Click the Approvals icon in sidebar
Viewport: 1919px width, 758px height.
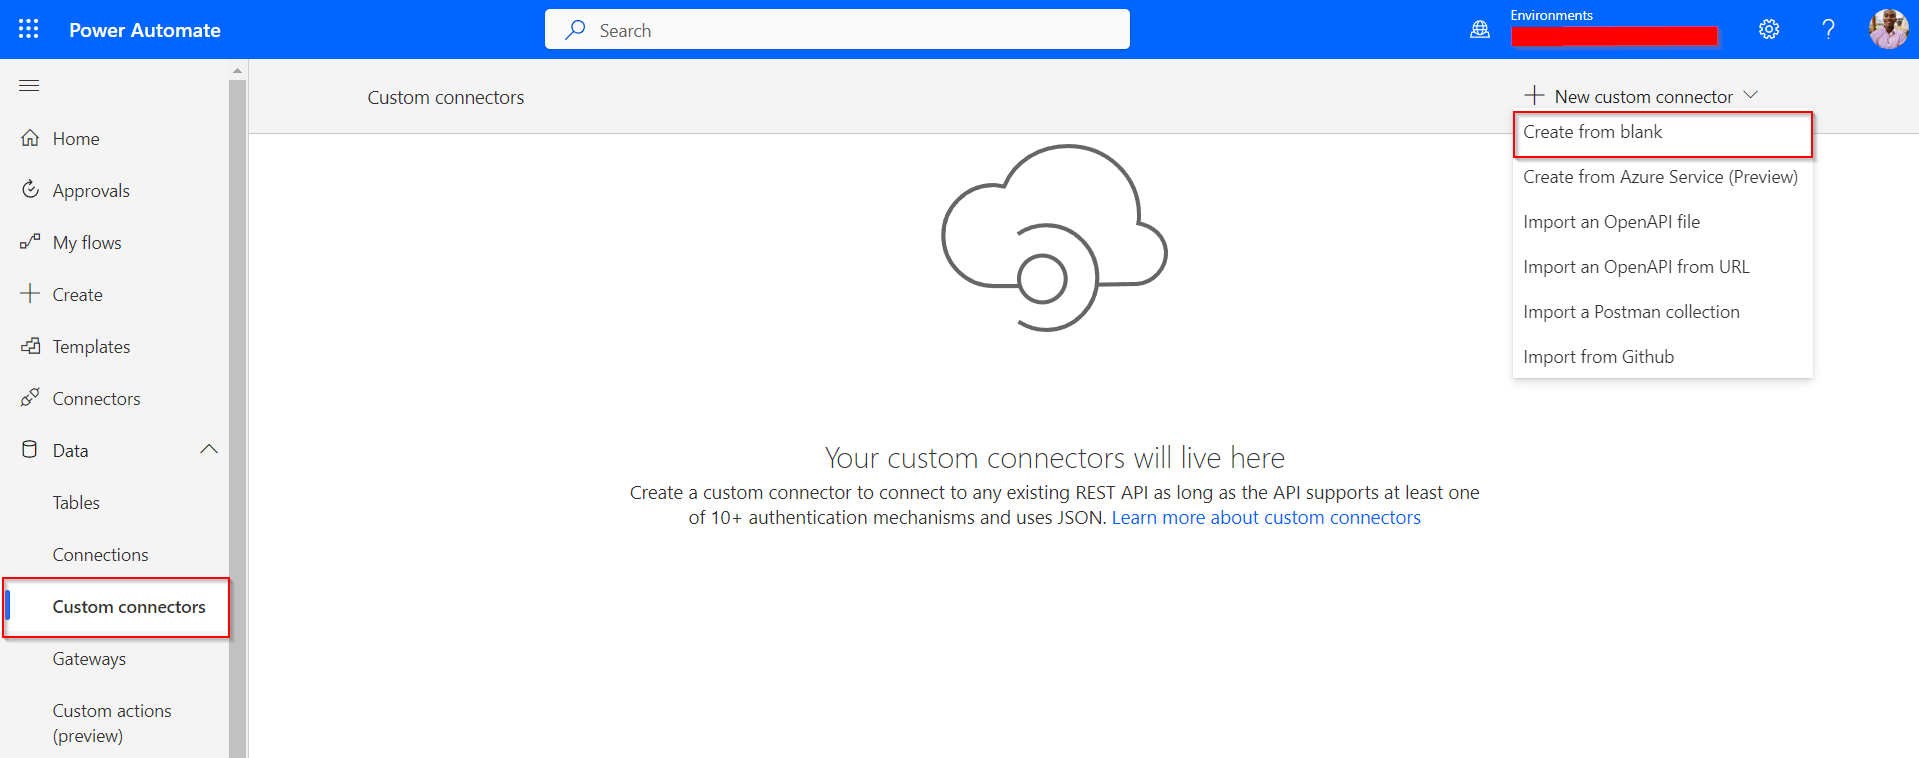[x=30, y=190]
